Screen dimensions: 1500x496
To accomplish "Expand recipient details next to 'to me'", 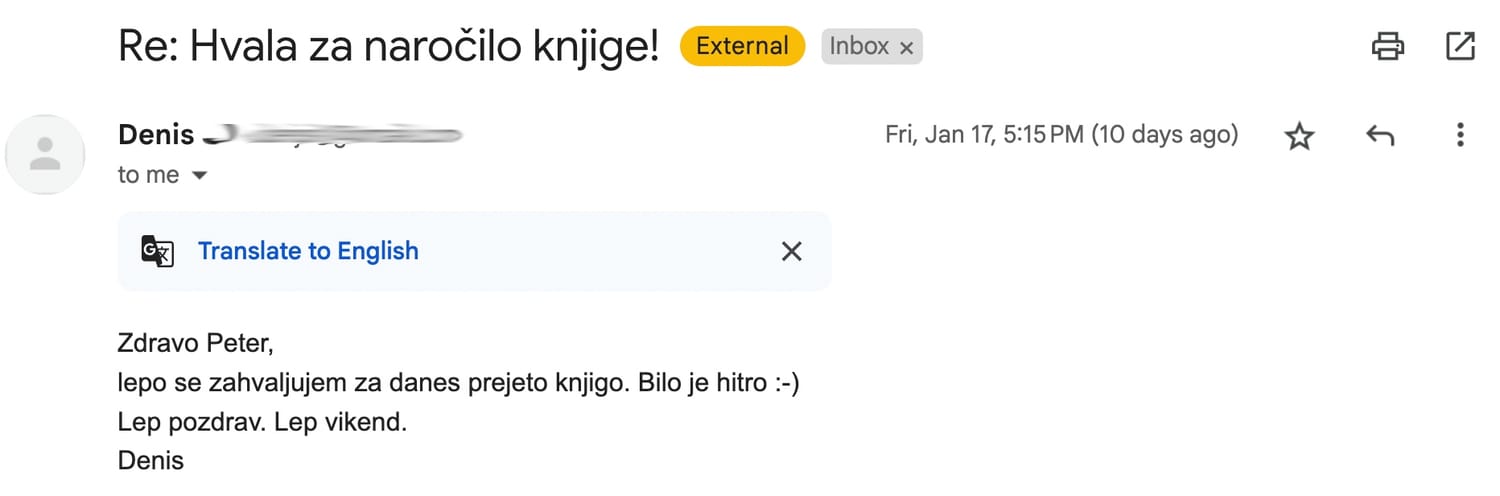I will pyautogui.click(x=199, y=176).
